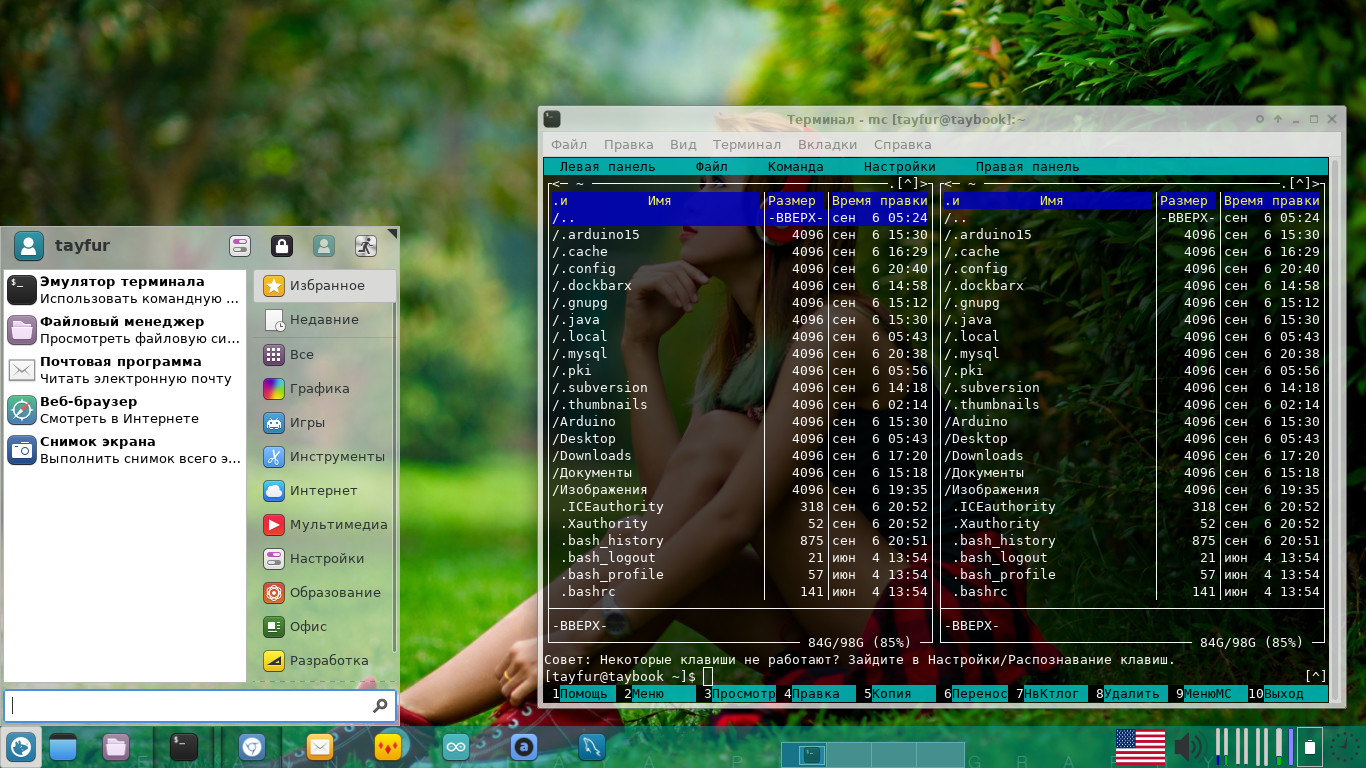Open the 'Левая панель' mc menu

(x=607, y=167)
